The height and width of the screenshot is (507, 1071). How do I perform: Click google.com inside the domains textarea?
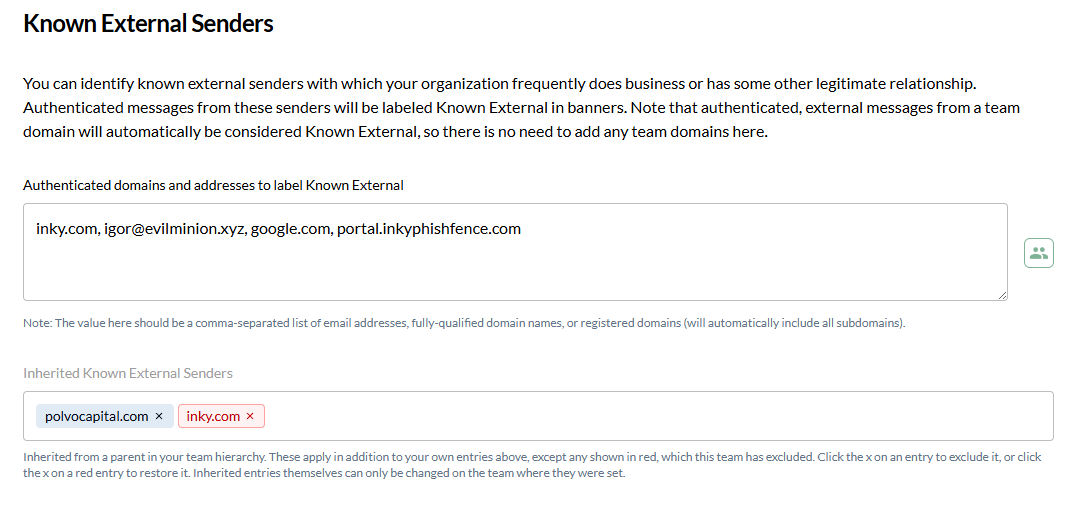pos(290,229)
